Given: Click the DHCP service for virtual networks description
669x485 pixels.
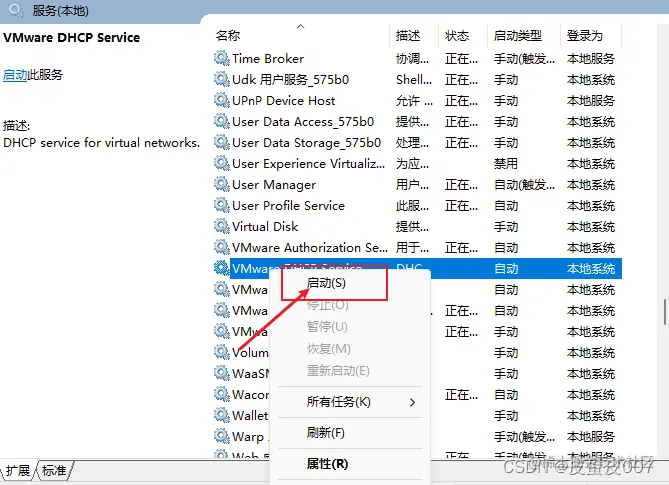Looking at the screenshot, I should coord(102,142).
